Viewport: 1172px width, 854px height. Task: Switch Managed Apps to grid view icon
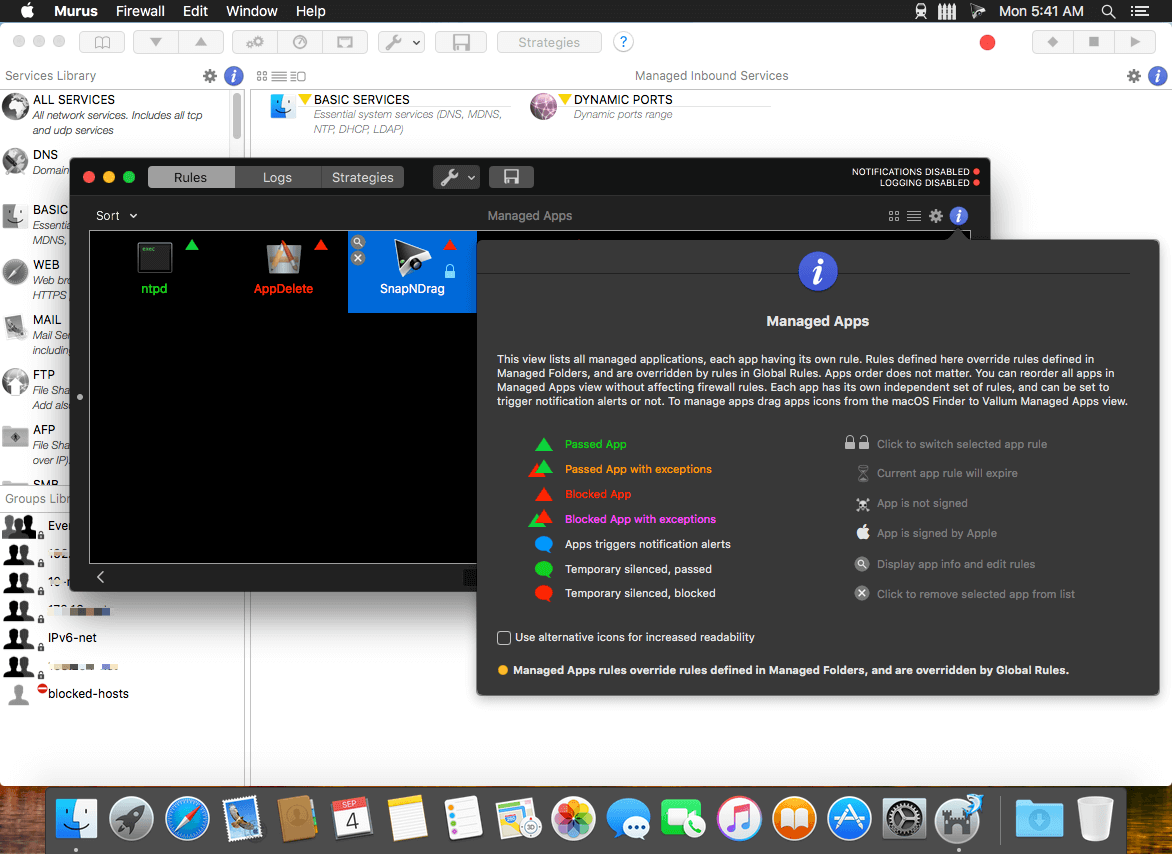coord(894,216)
